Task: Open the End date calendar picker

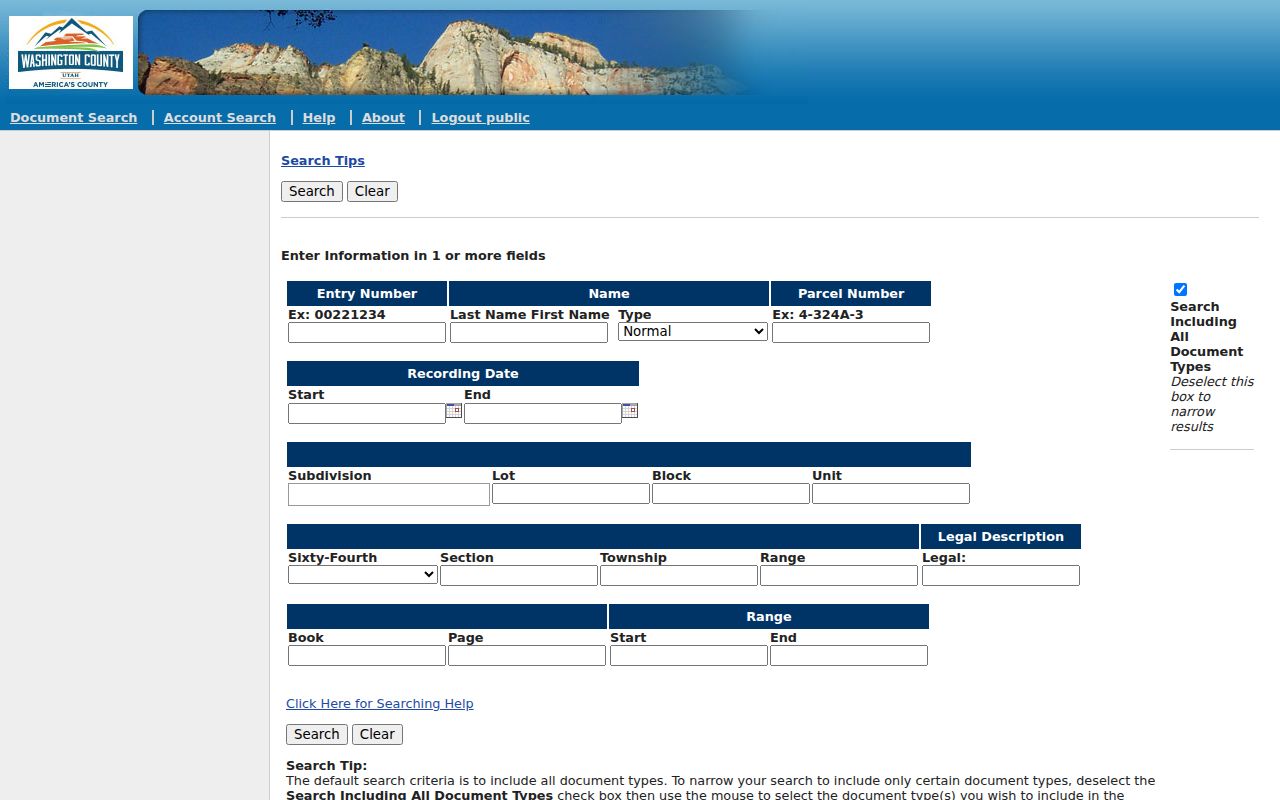Action: tap(630, 411)
